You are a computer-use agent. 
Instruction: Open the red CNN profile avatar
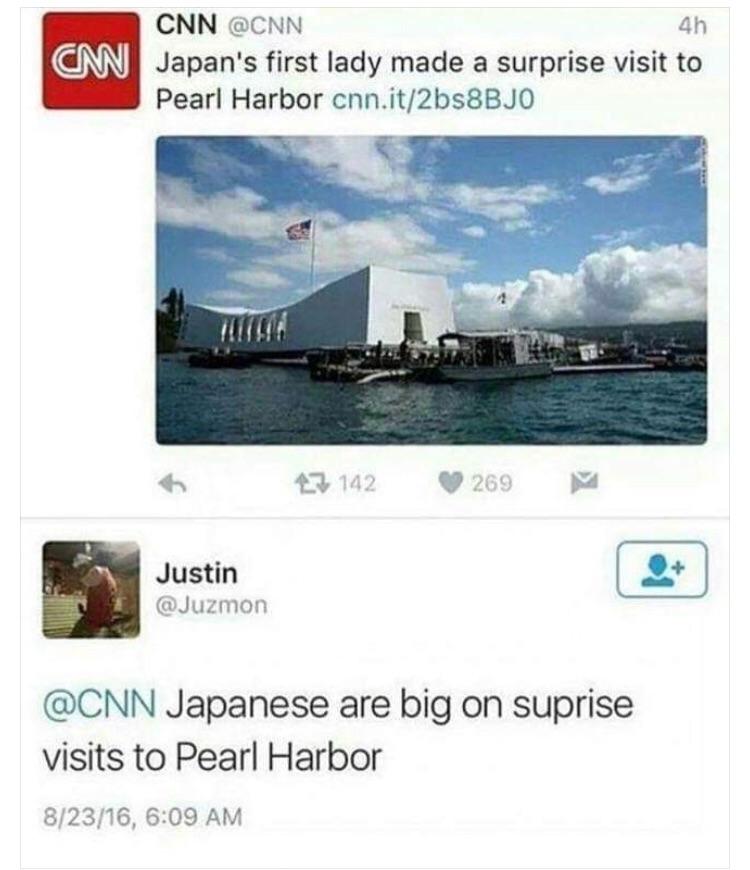[x=91, y=60]
